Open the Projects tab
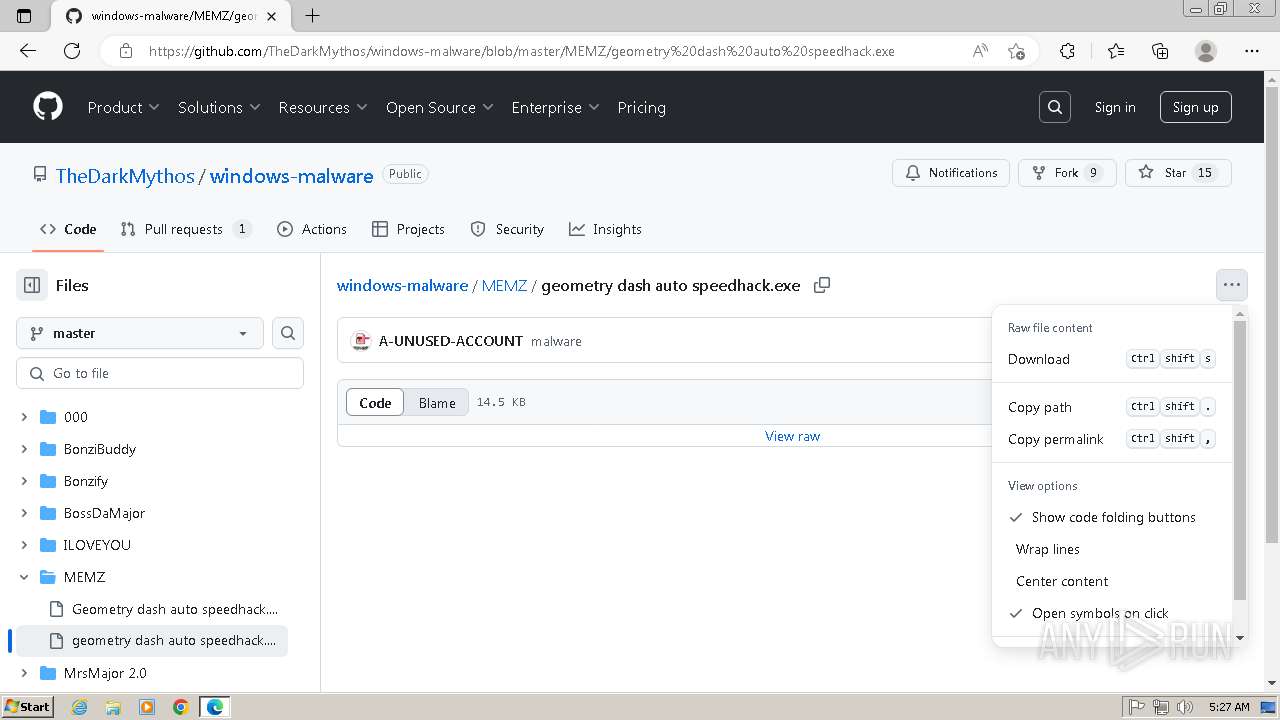The height and width of the screenshot is (720, 1280). tap(408, 229)
